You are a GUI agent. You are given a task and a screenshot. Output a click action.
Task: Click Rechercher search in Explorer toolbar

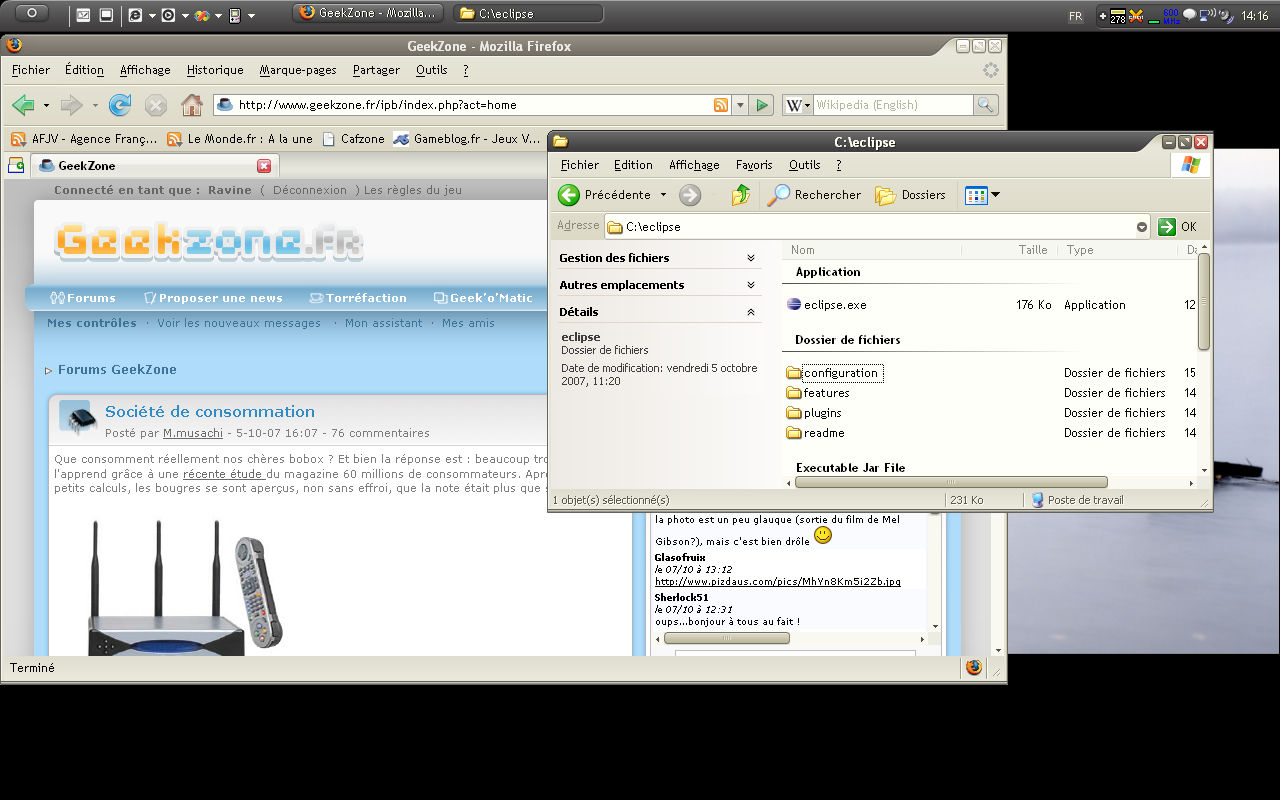tap(814, 195)
